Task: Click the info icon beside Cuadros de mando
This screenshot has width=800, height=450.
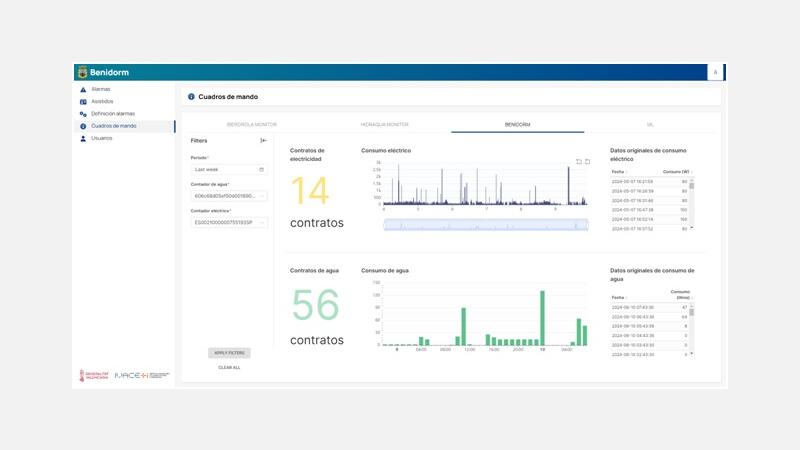Action: [x=191, y=96]
